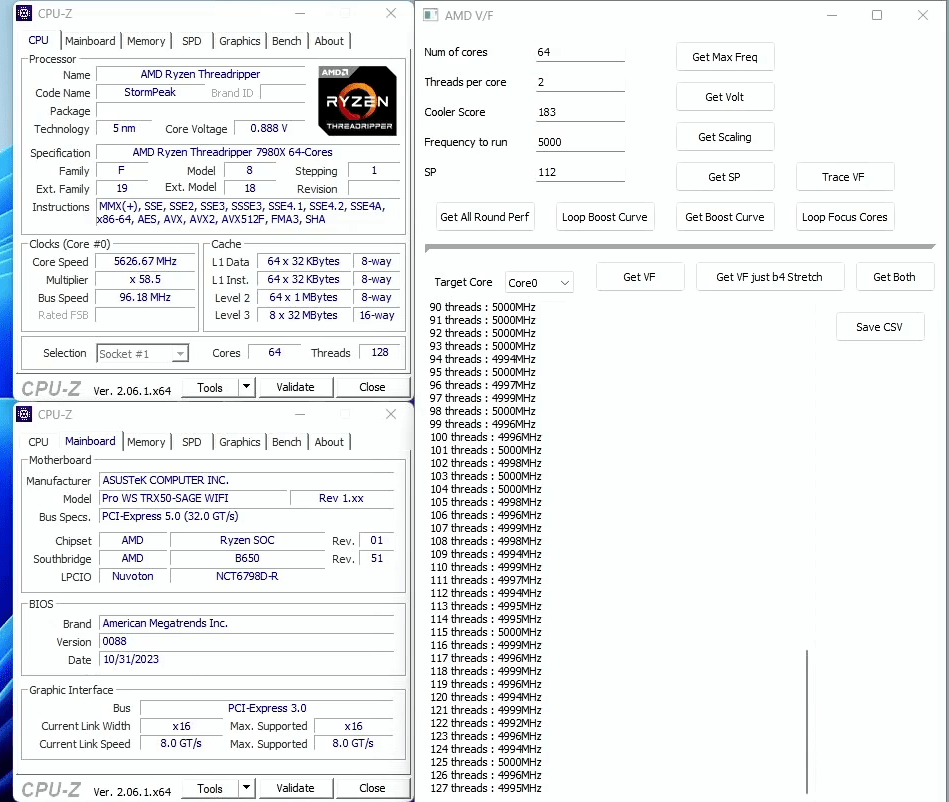Click the BIOS date 10/31/2023 field

[x=247, y=659]
